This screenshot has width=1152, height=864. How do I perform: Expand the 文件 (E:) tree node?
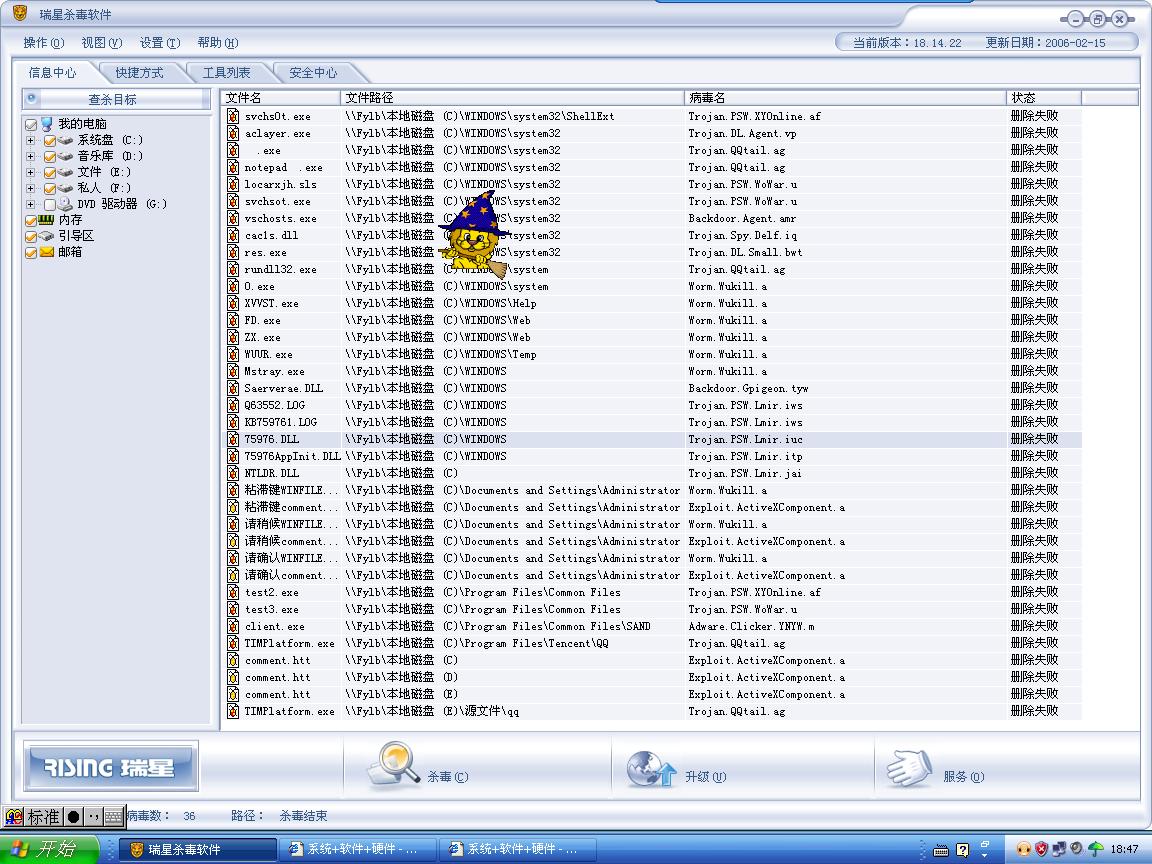30,173
